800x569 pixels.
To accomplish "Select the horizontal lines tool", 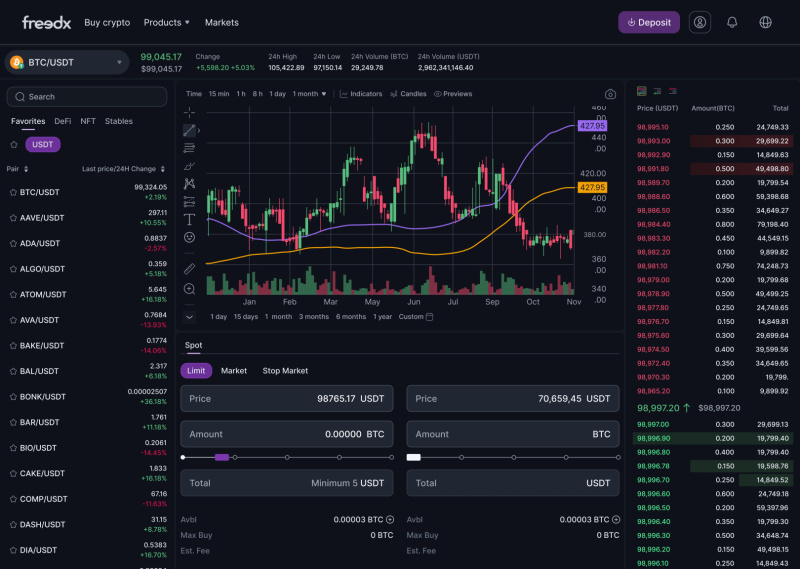I will 189,148.
